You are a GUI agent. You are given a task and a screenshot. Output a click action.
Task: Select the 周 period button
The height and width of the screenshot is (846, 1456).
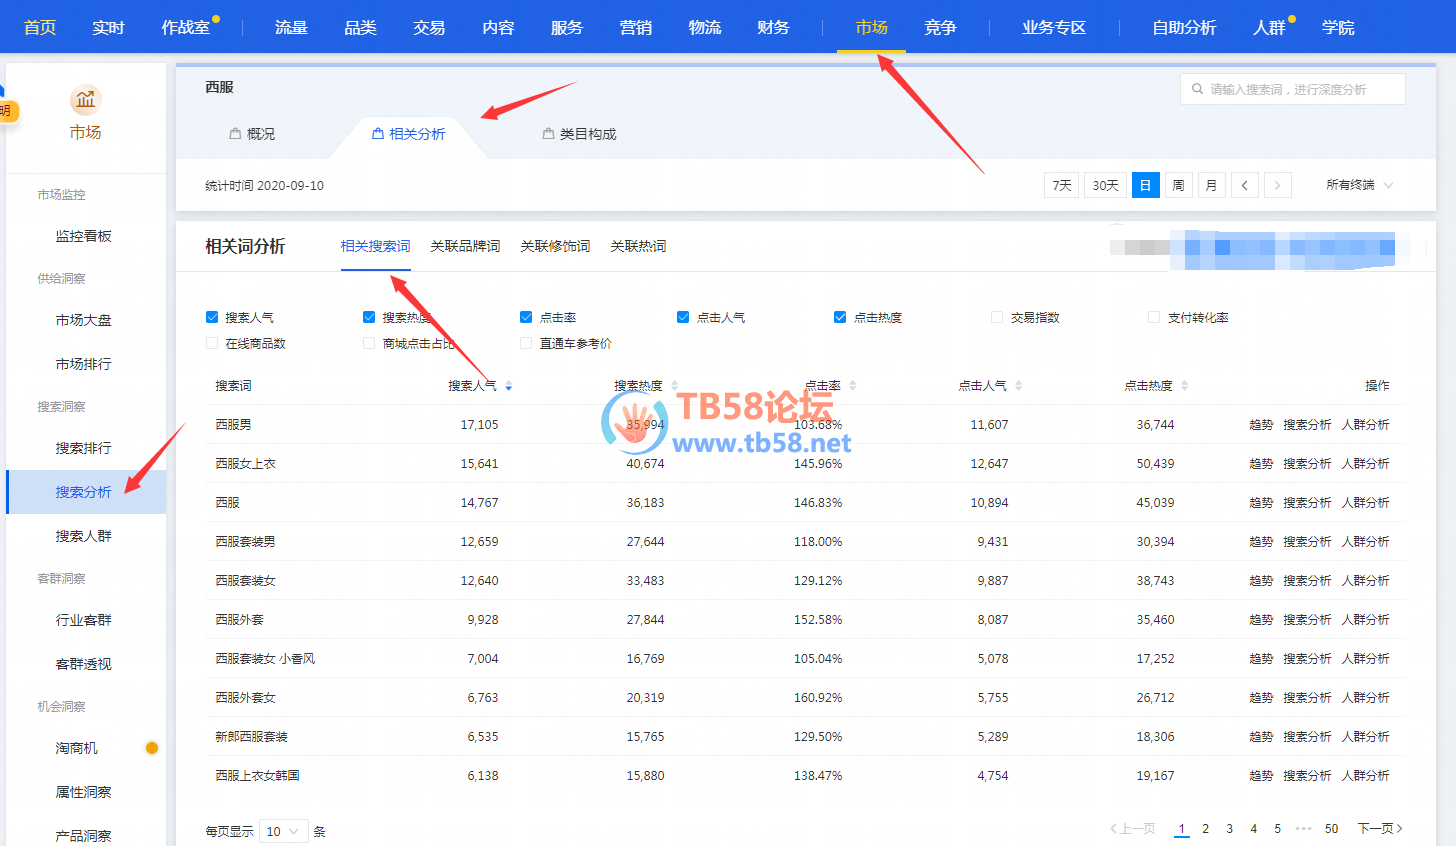pyautogui.click(x=1179, y=185)
